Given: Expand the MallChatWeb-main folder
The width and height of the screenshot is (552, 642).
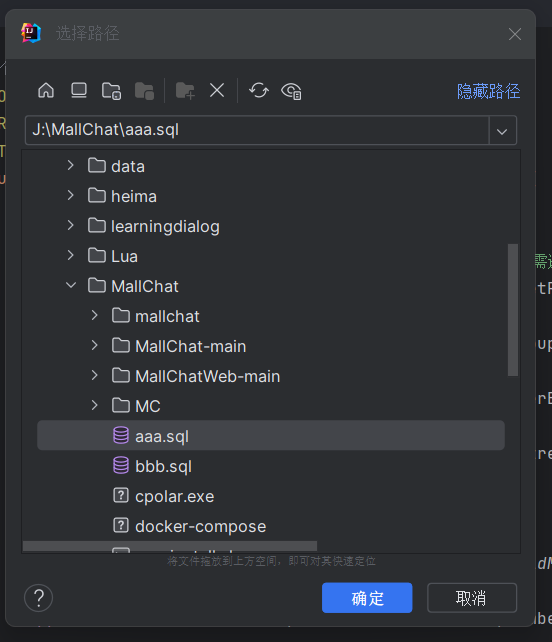Looking at the screenshot, I should [x=95, y=375].
